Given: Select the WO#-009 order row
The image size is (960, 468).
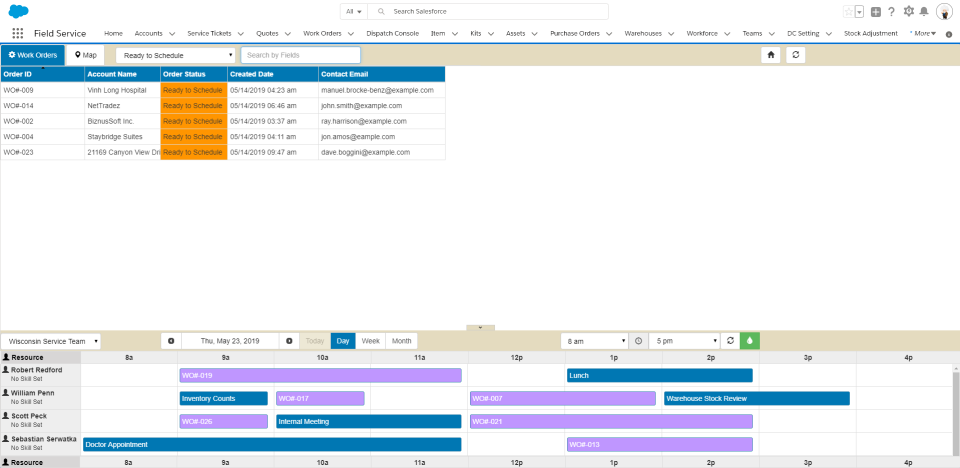Looking at the screenshot, I should [223, 90].
